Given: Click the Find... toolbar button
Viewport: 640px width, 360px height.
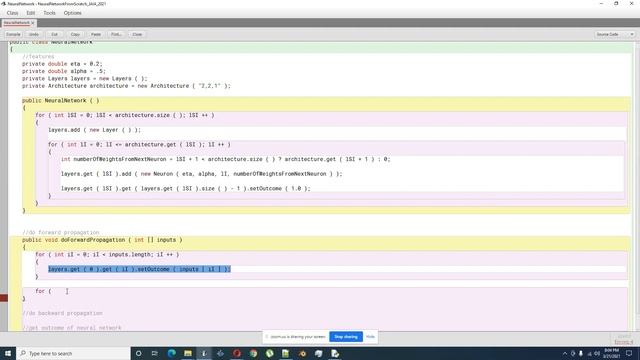Looking at the screenshot, I should pos(116,34).
